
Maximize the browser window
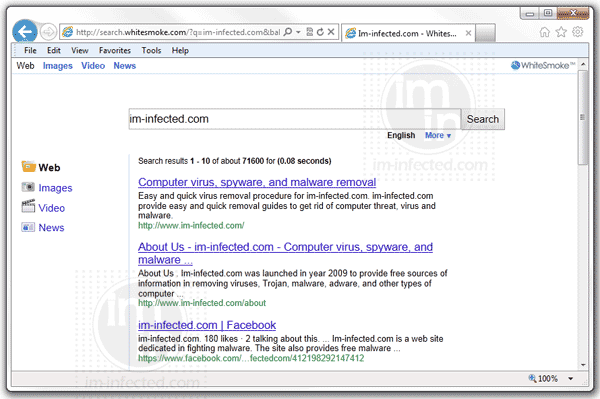point(548,13)
